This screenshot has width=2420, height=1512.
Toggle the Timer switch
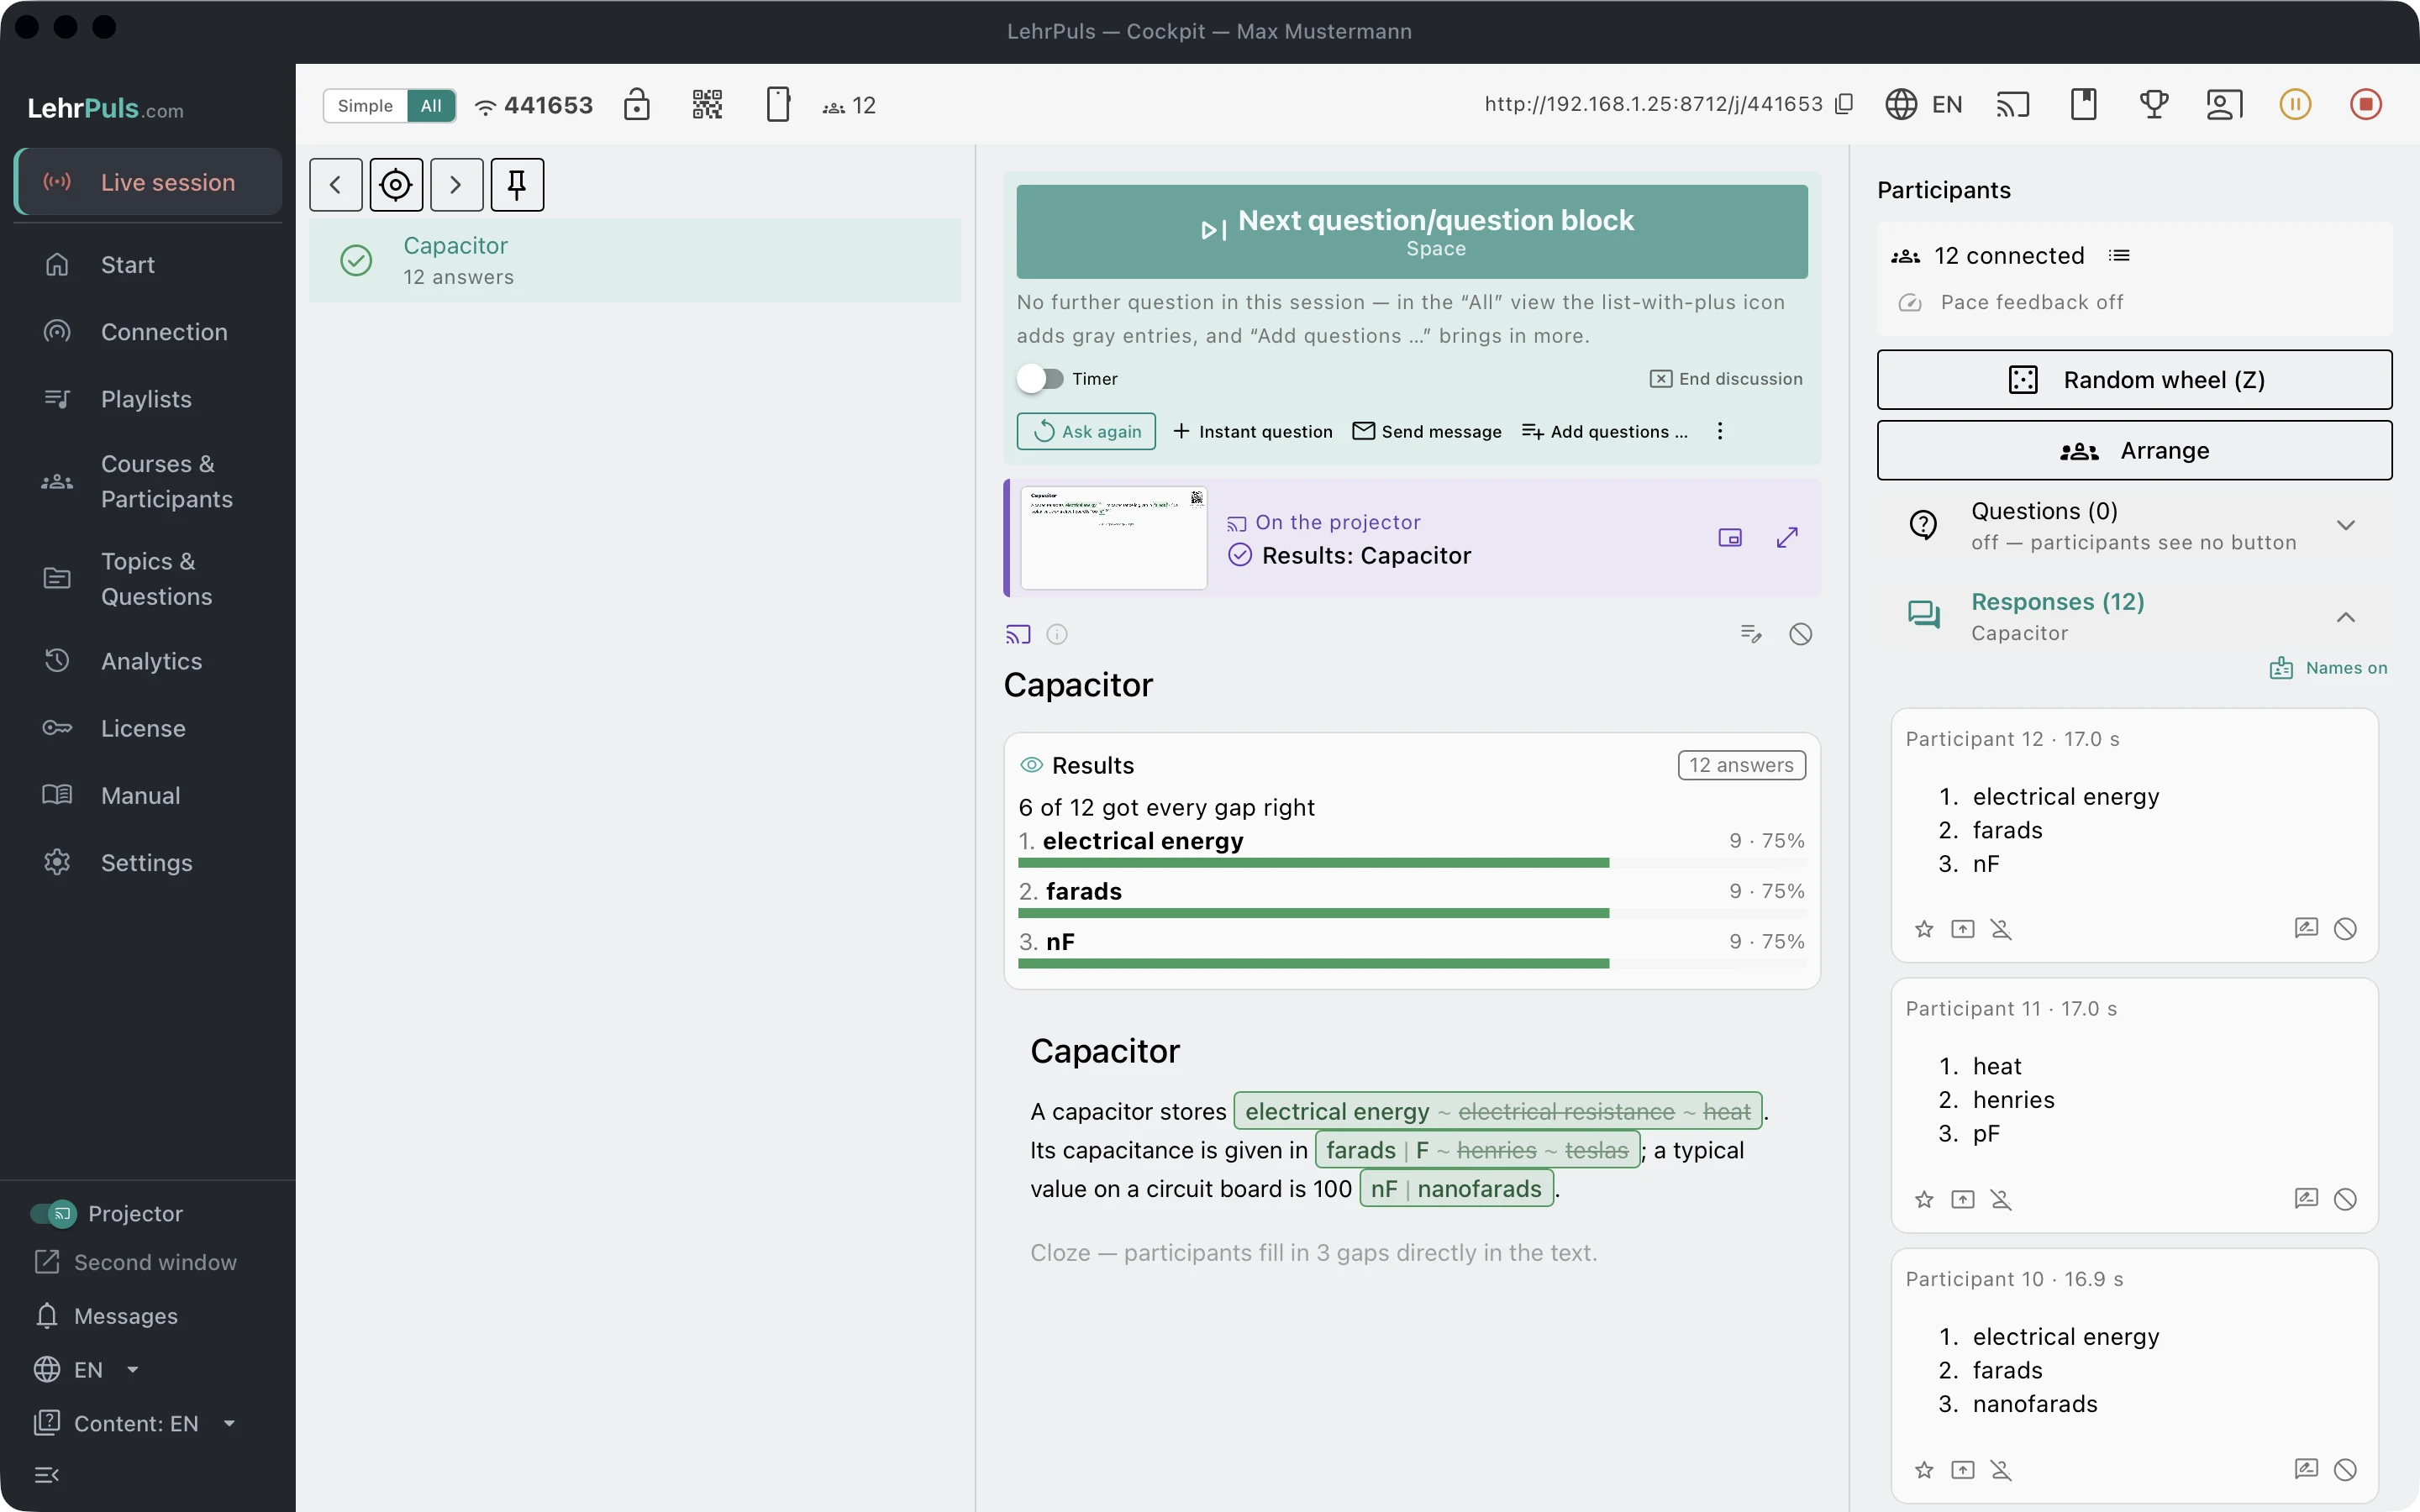point(1041,379)
